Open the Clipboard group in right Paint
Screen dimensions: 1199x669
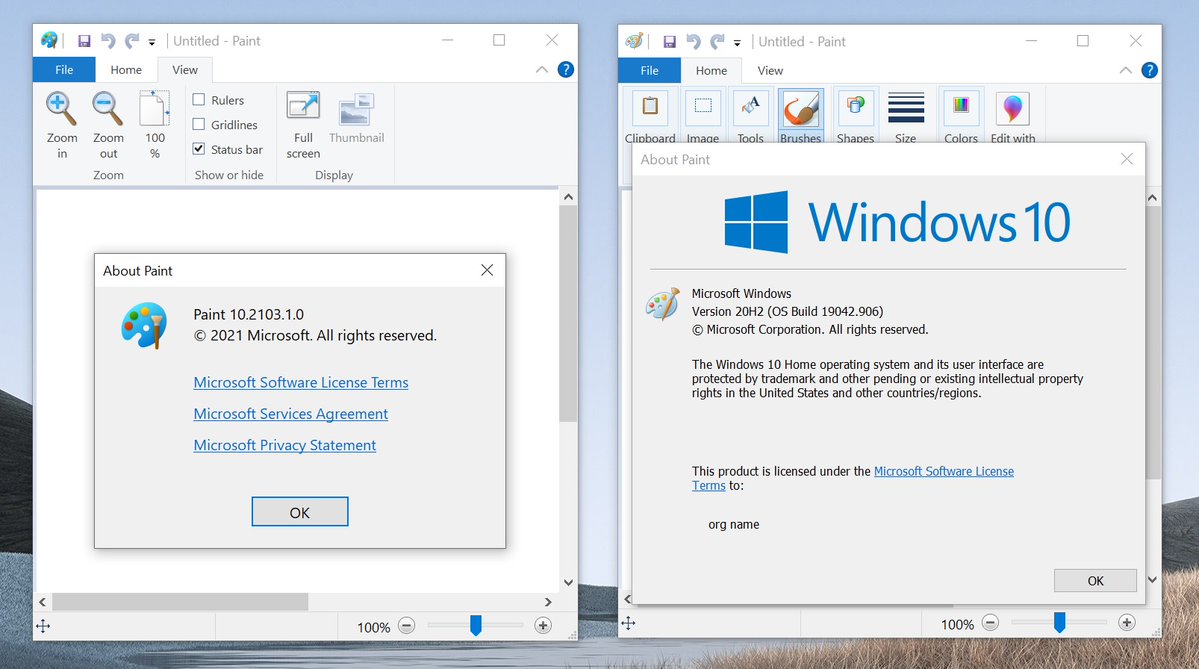click(650, 117)
